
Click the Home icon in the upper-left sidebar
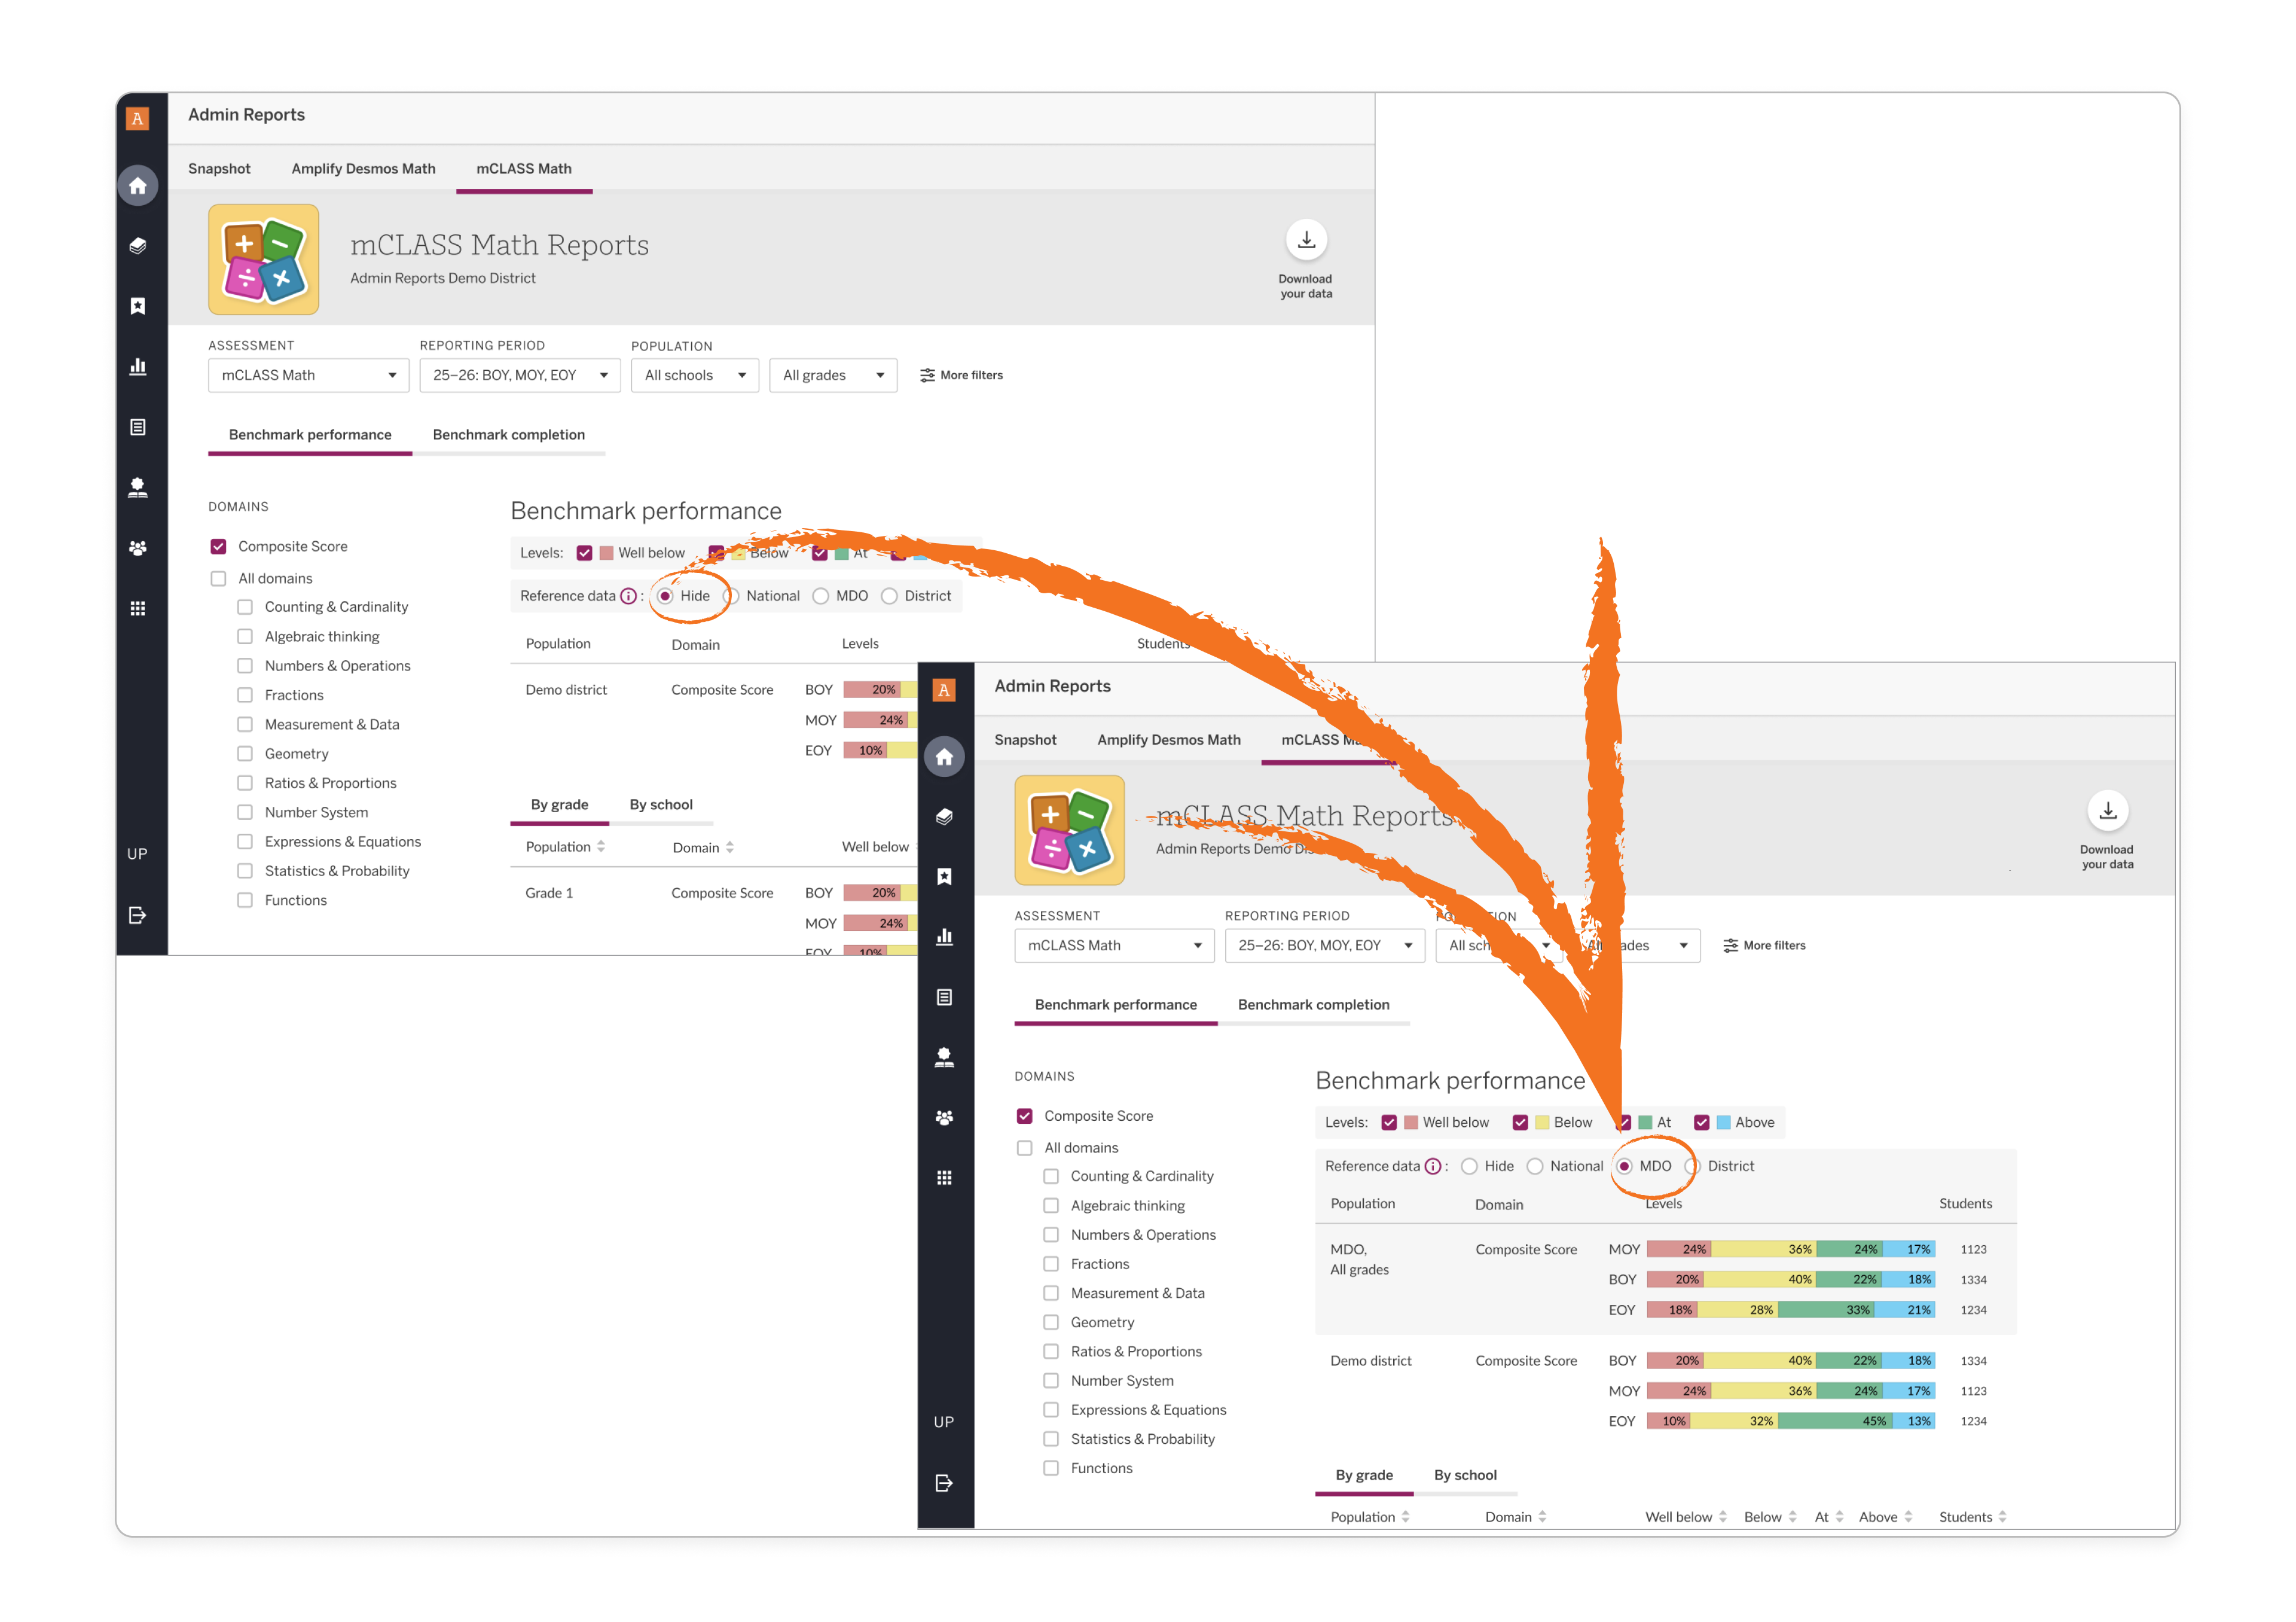[x=138, y=186]
